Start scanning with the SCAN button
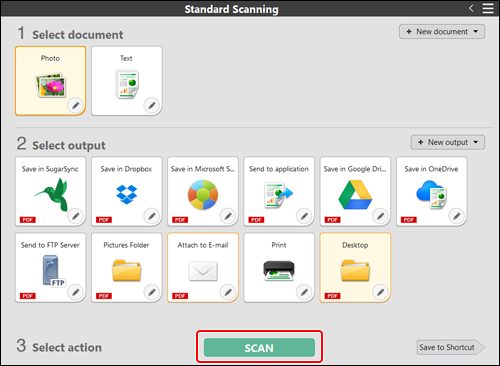The height and width of the screenshot is (366, 500). 259,348
